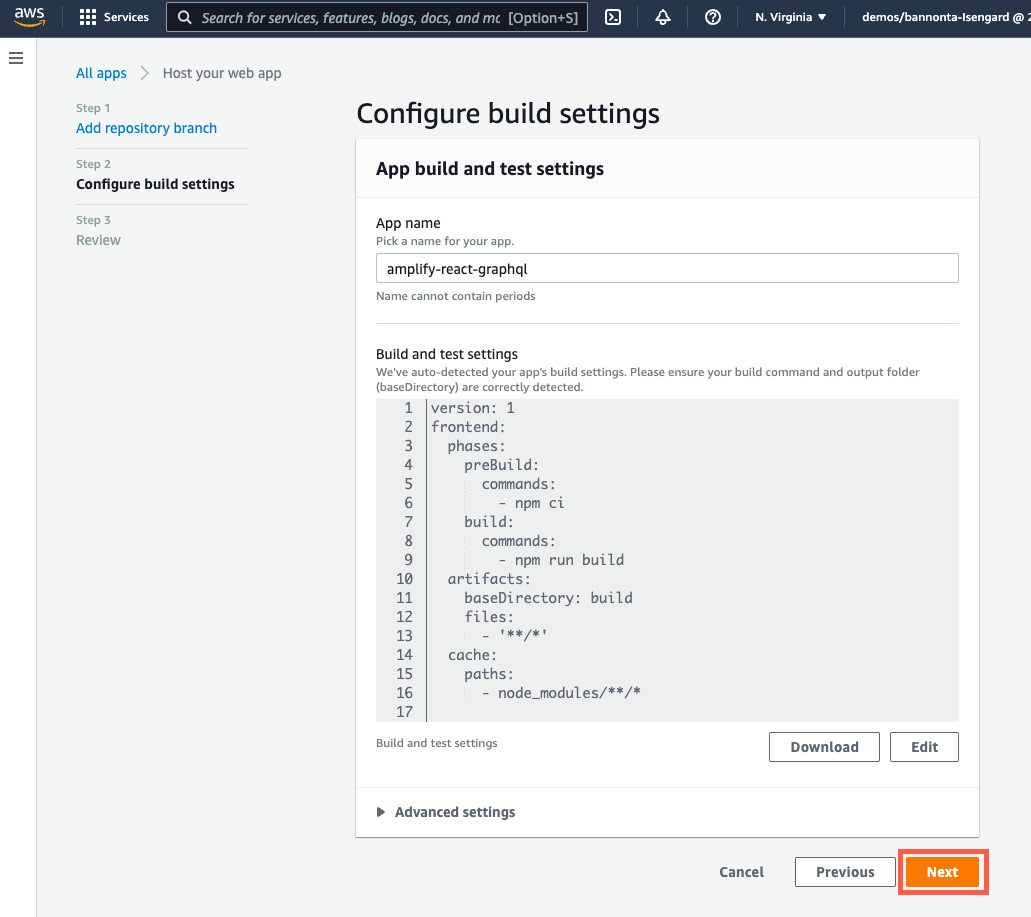Viewport: 1031px width, 917px height.
Task: Click the search magnifier icon
Action: [185, 17]
